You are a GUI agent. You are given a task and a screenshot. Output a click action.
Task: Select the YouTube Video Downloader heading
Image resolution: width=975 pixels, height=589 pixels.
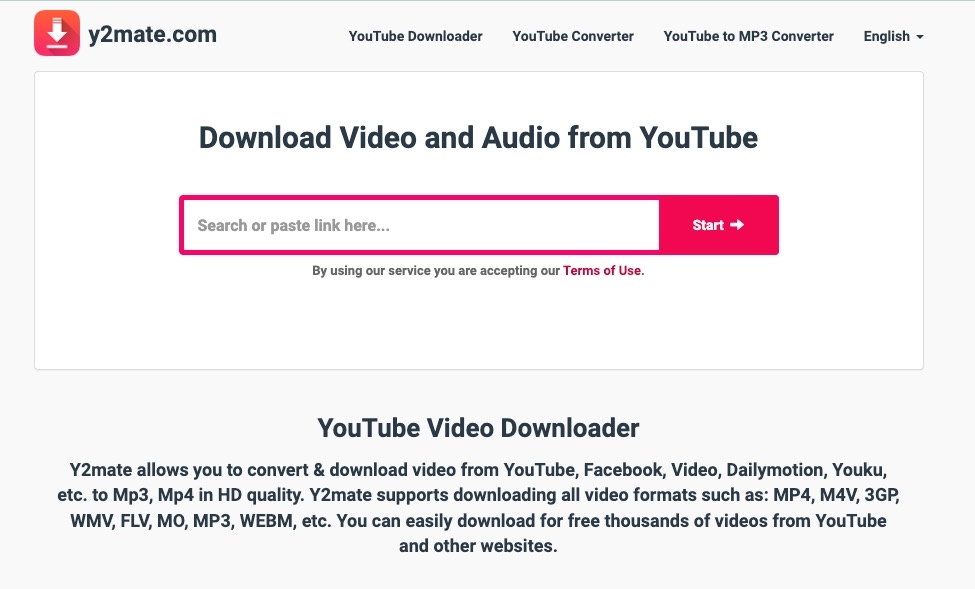point(478,428)
